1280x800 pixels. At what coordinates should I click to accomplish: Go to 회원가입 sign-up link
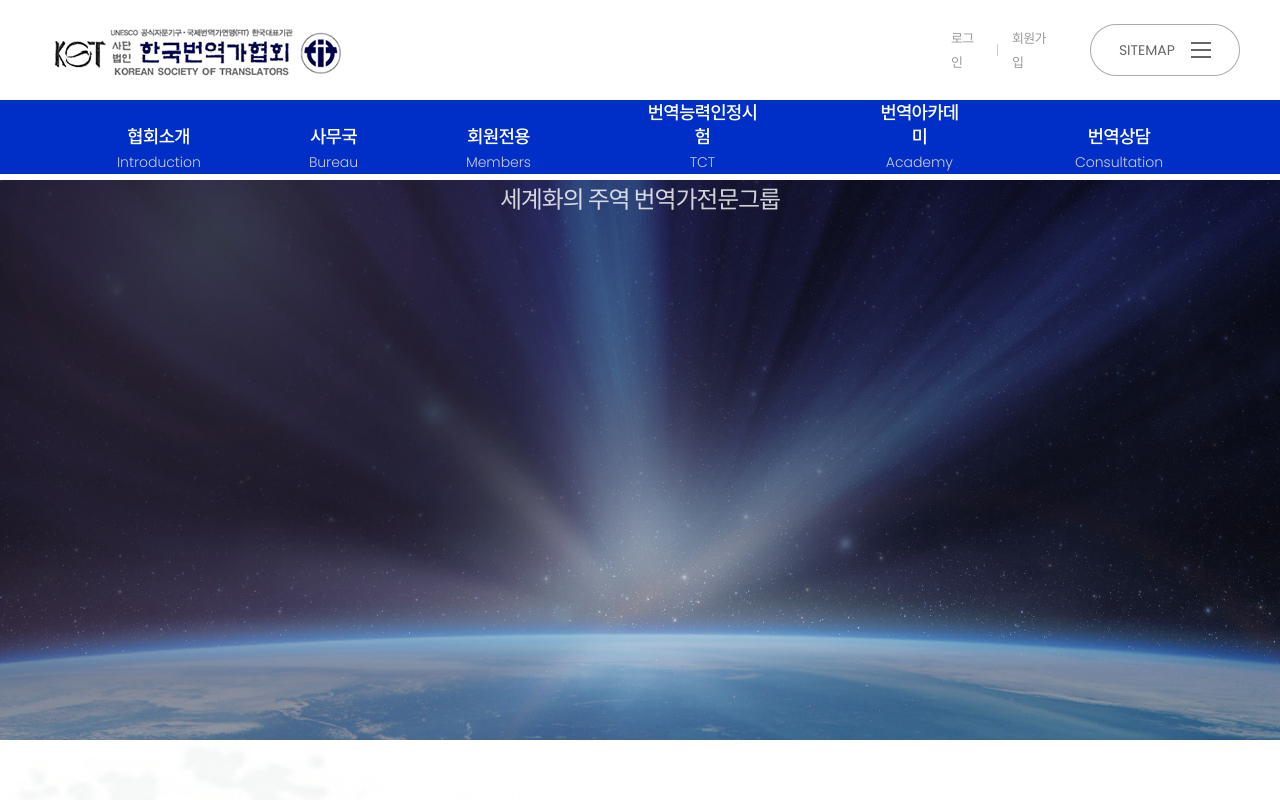pyautogui.click(x=1029, y=50)
